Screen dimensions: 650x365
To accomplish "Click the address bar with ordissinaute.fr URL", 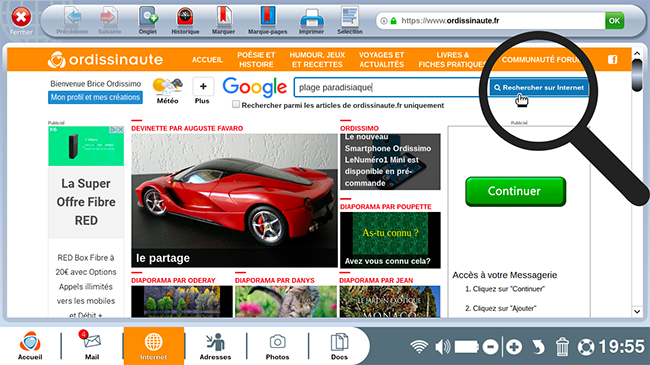I will click(x=490, y=20).
